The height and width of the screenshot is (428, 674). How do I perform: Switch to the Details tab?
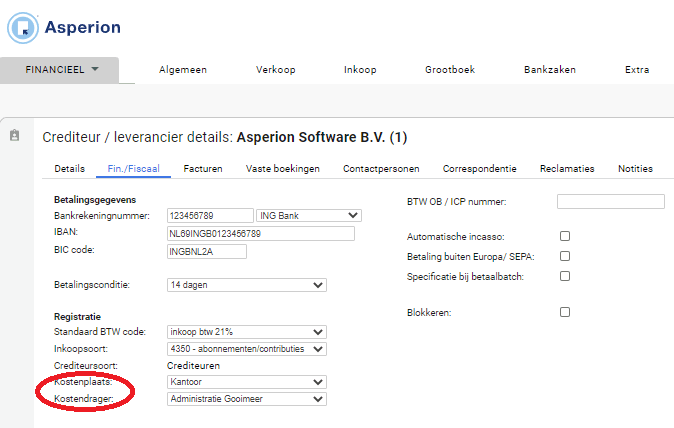70,168
